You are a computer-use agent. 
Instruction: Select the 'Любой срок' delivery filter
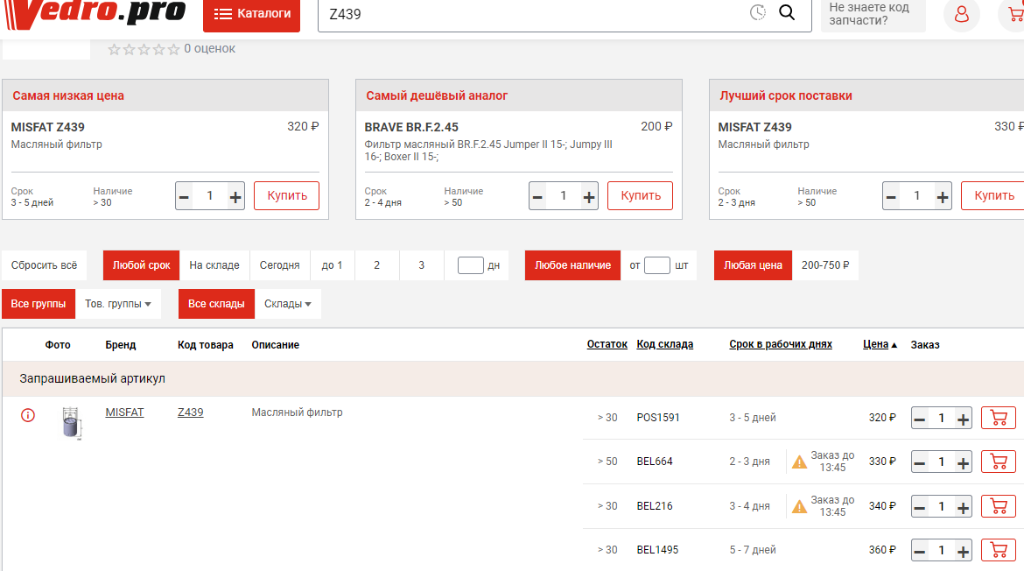141,265
